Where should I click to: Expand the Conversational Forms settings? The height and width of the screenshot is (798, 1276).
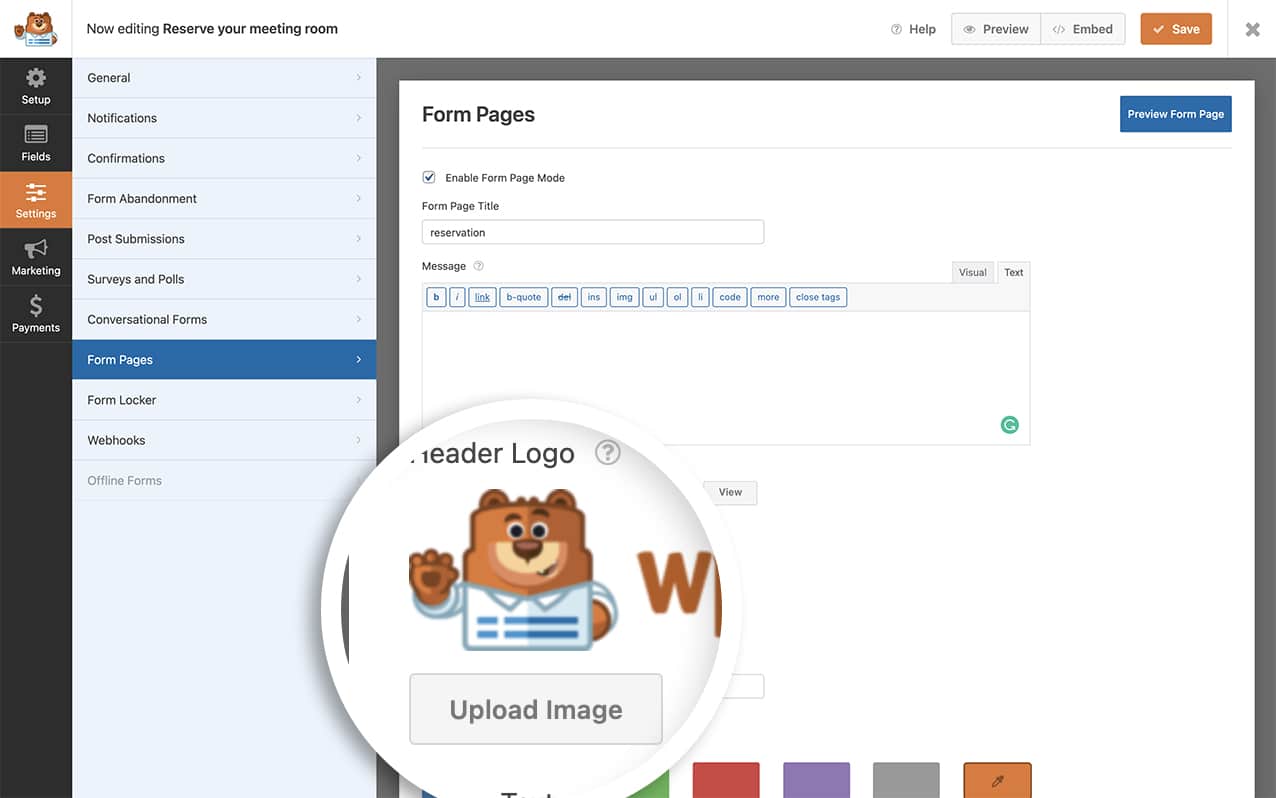click(x=223, y=319)
